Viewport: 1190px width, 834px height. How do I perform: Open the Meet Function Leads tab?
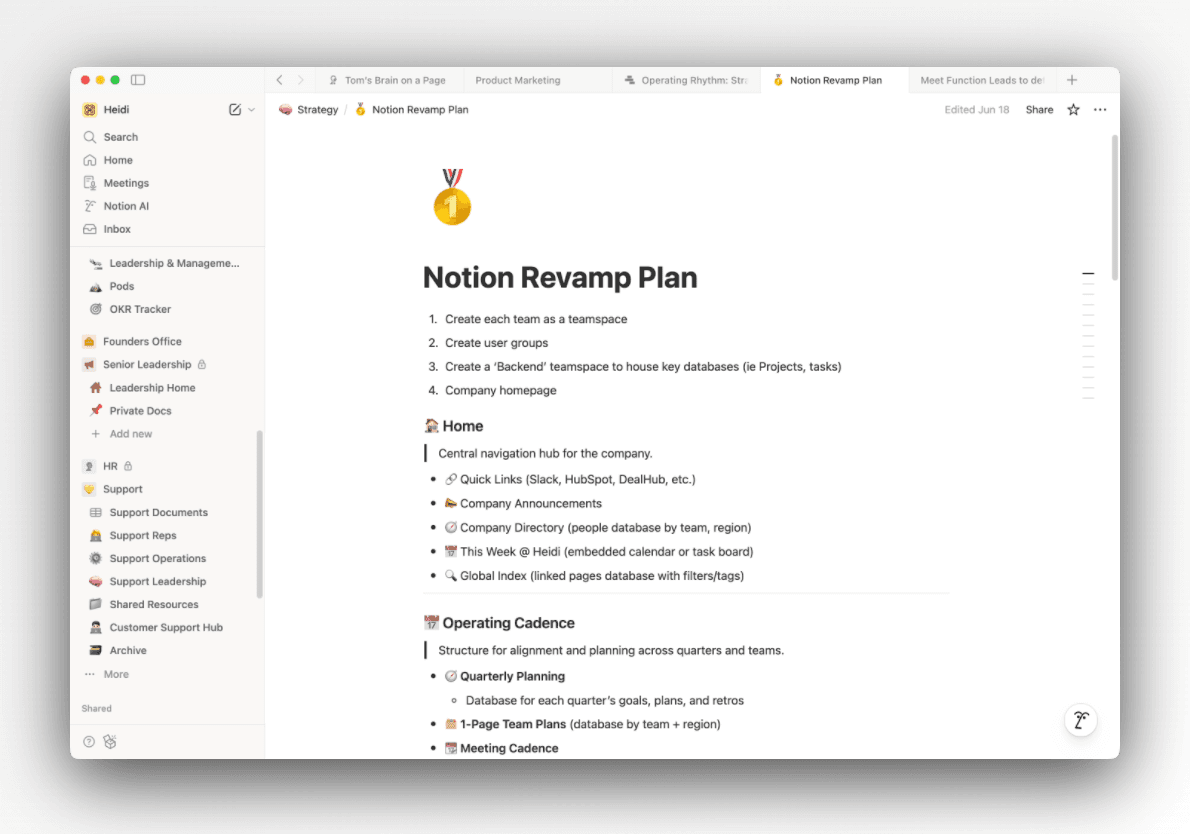[981, 80]
